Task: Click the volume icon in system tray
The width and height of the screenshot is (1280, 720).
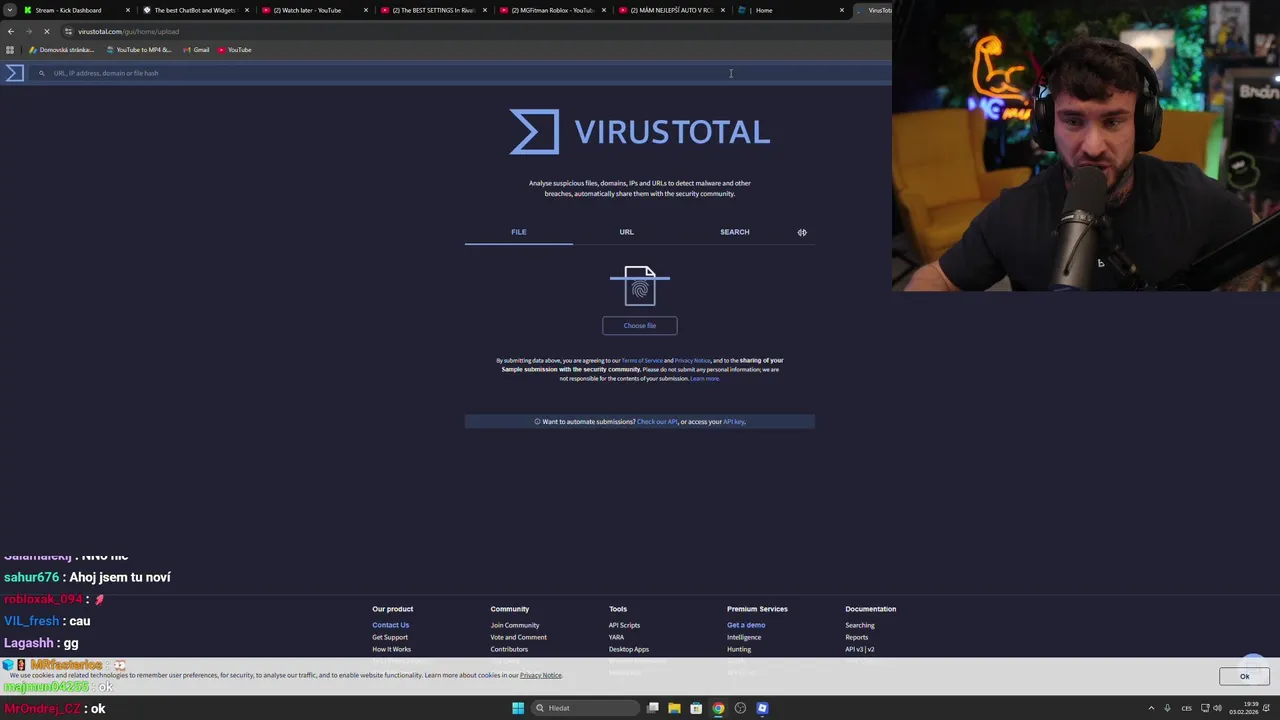Action: tap(1217, 708)
